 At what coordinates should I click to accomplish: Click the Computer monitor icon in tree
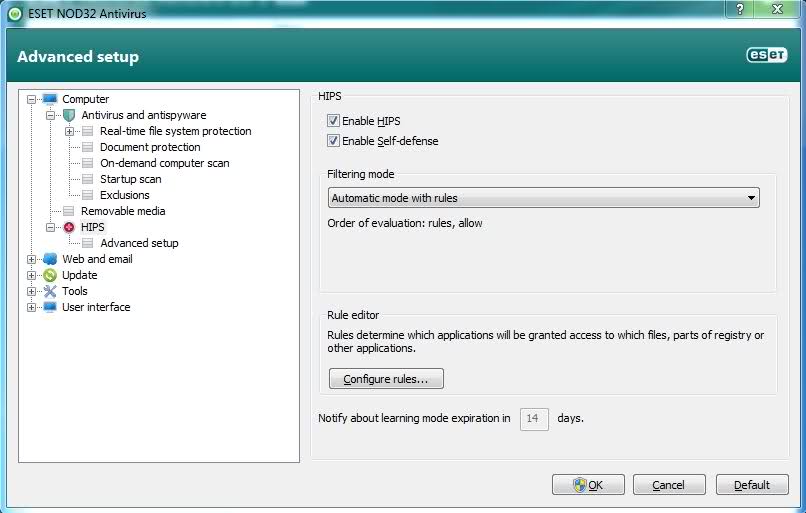(x=50, y=99)
